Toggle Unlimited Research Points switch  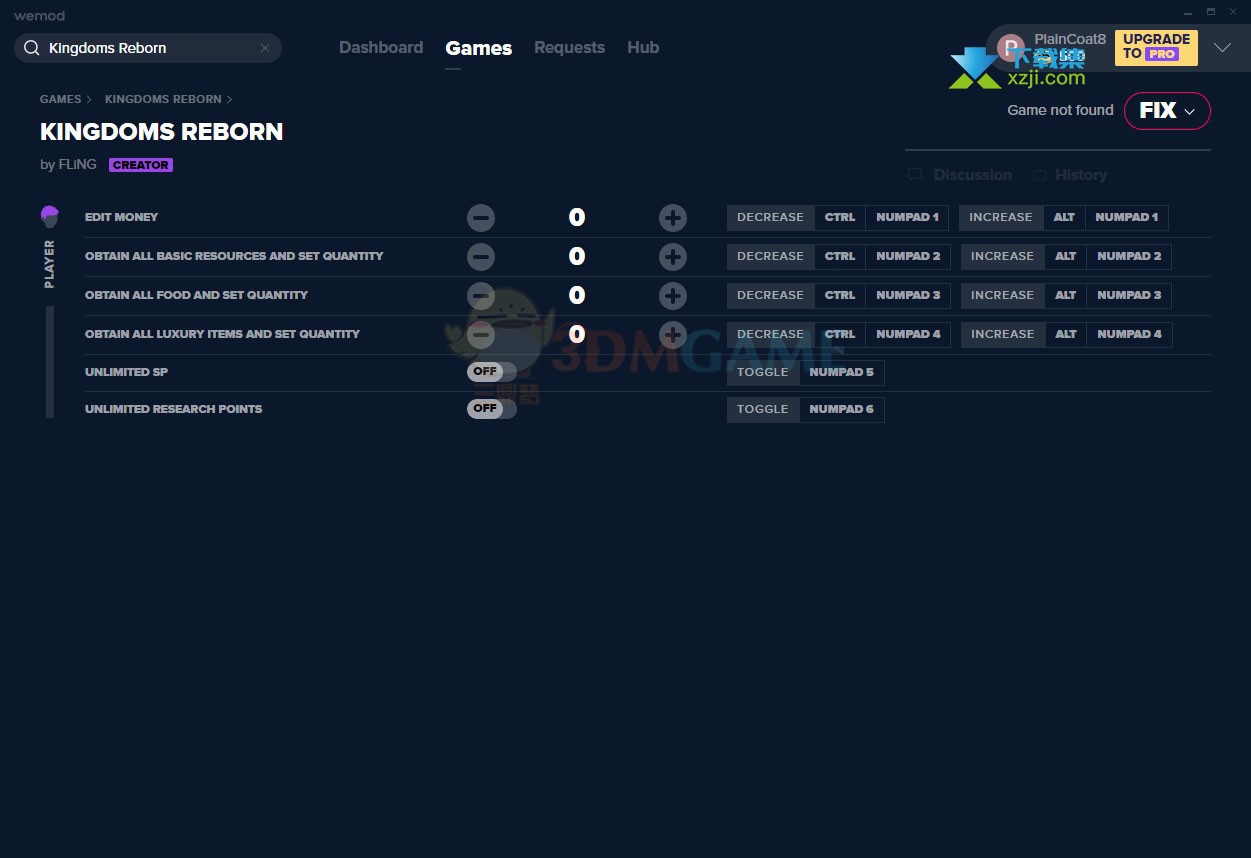[x=492, y=409]
